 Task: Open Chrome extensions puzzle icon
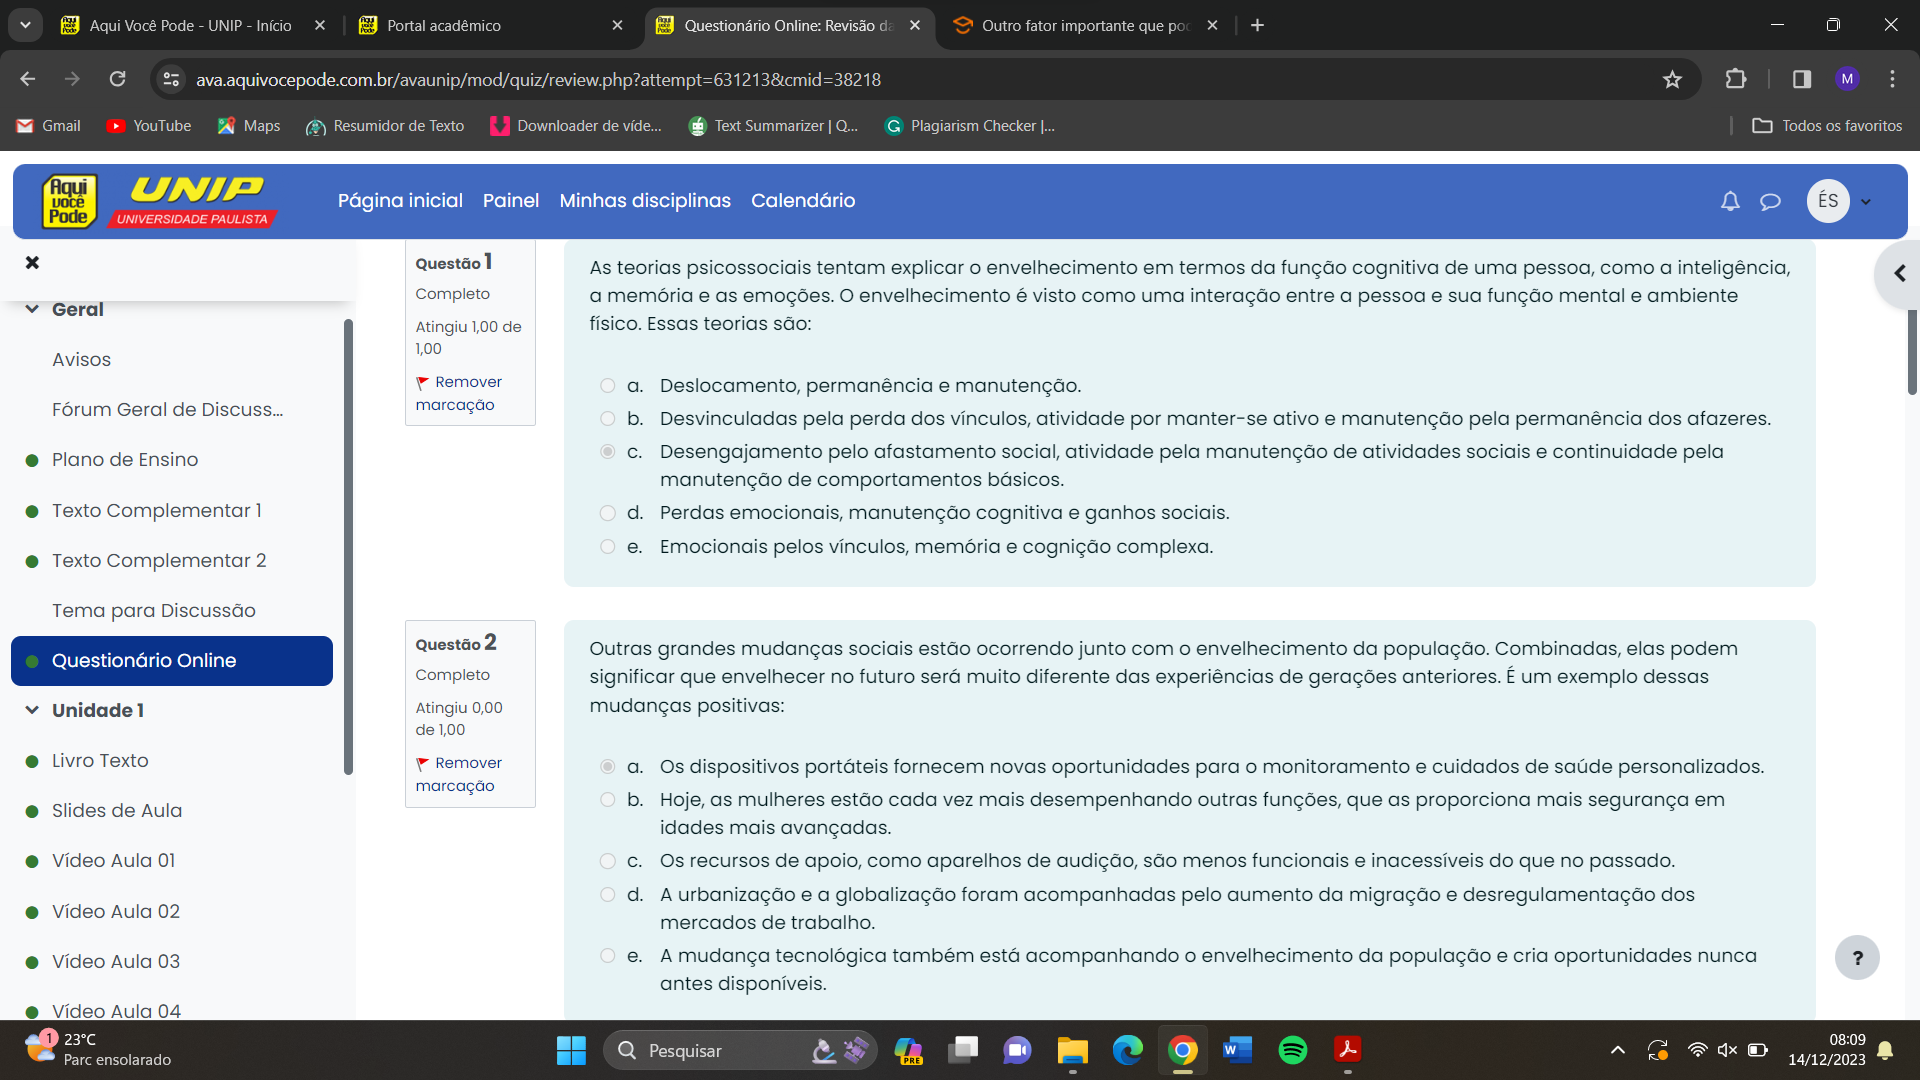tap(1736, 79)
